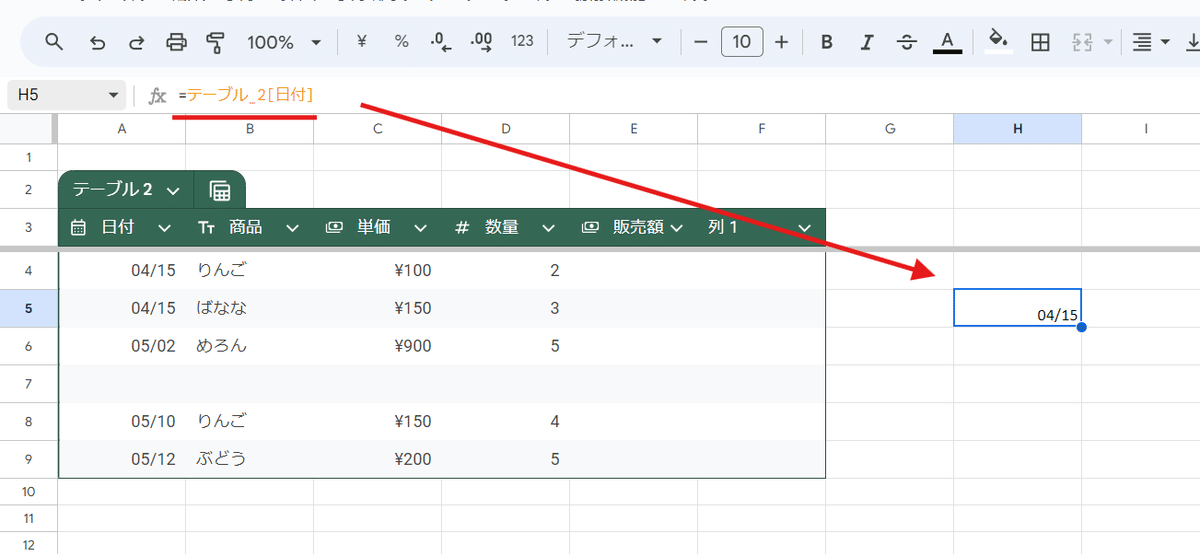Click the search magnifier icon in toolbar

55,42
